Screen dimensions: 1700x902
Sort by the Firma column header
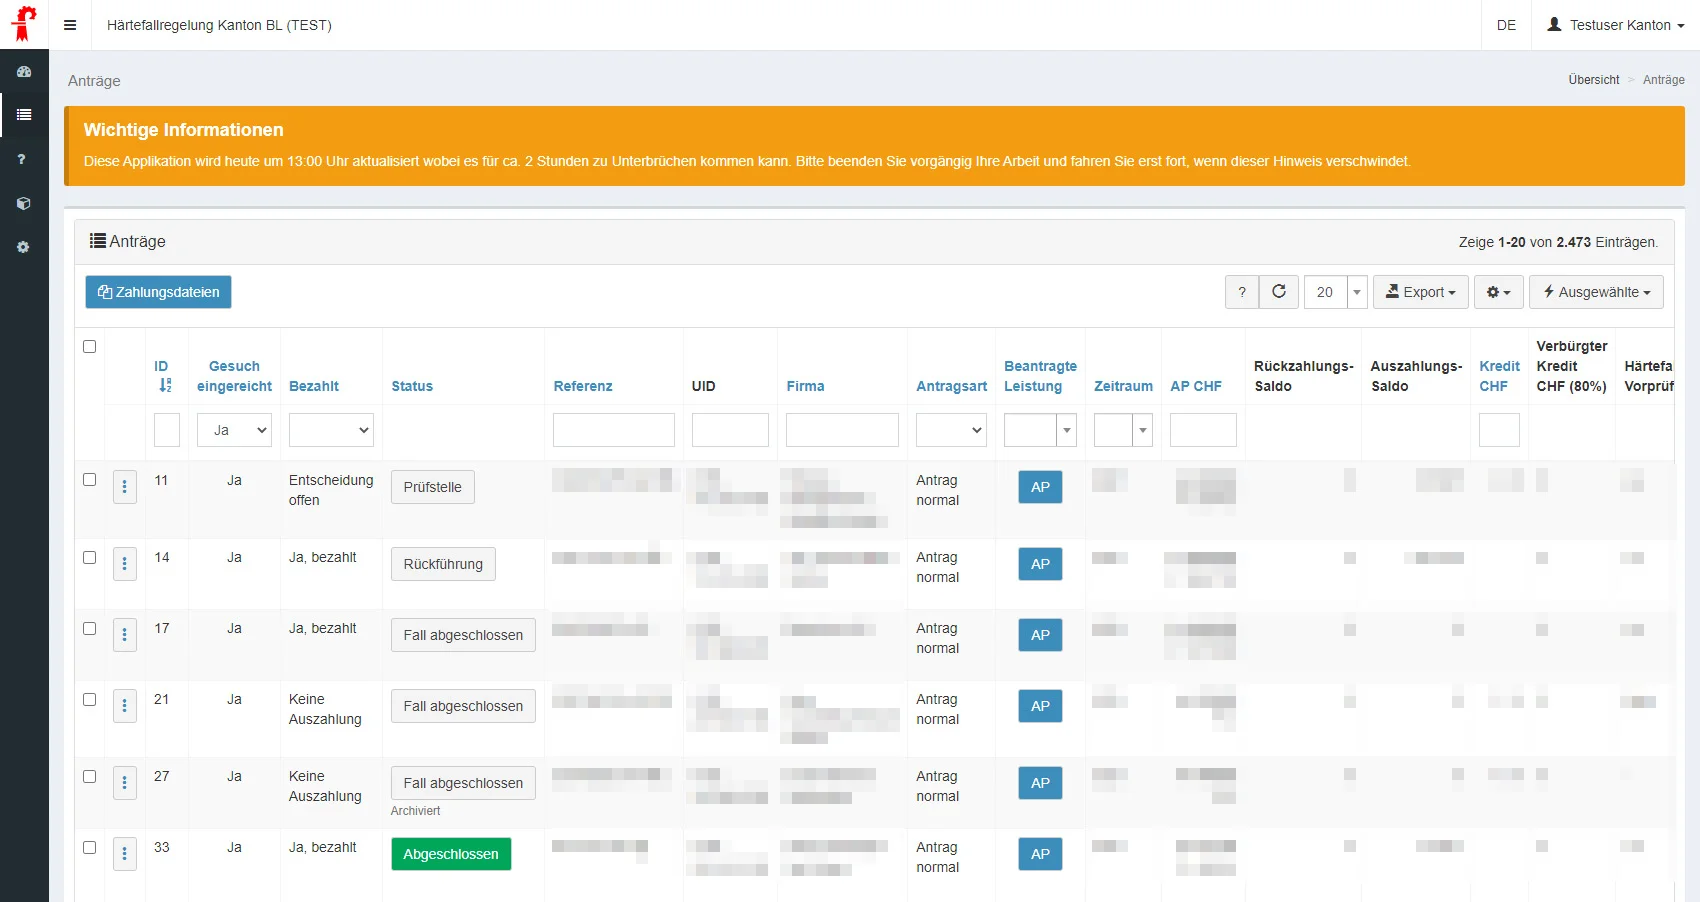point(805,386)
